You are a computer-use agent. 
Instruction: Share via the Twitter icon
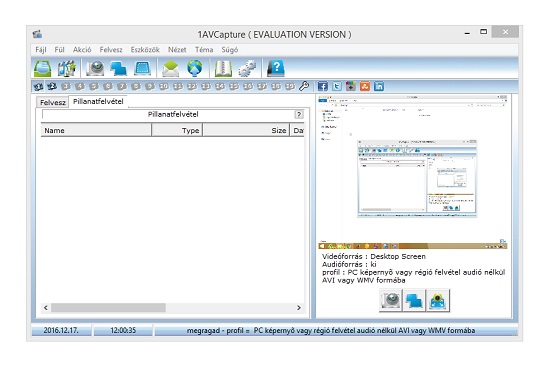point(337,86)
